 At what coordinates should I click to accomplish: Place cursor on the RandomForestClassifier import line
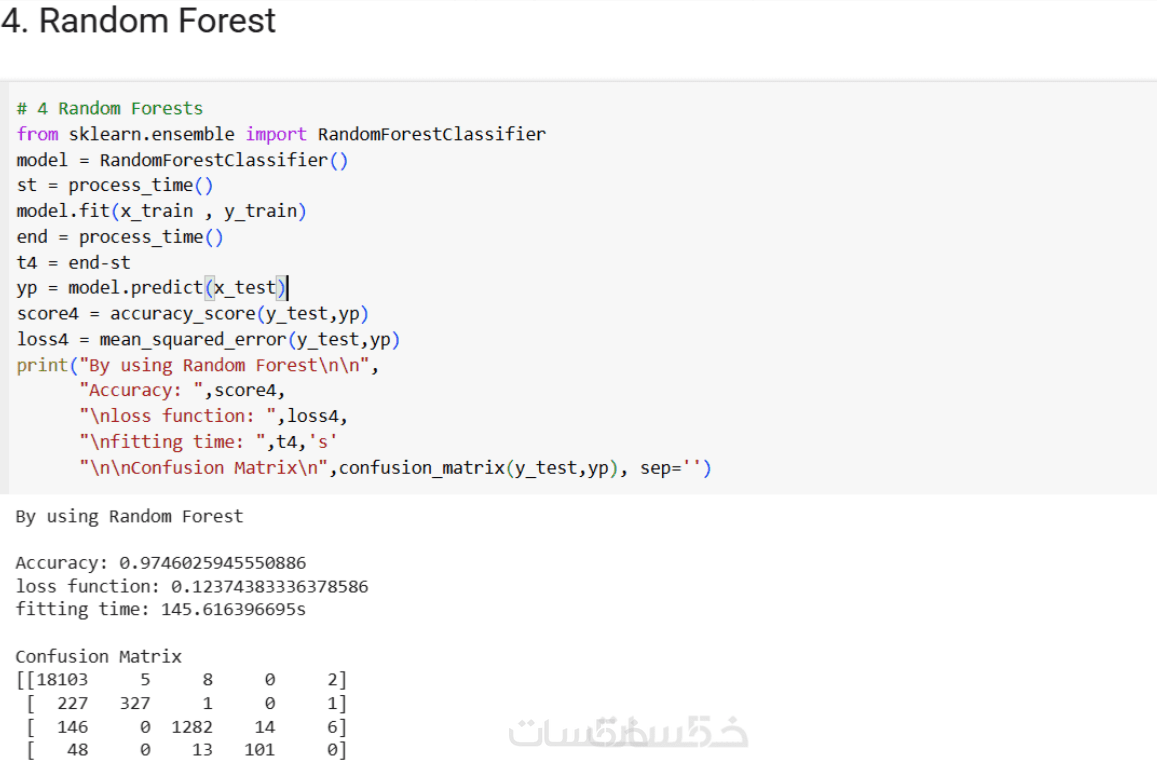point(281,134)
